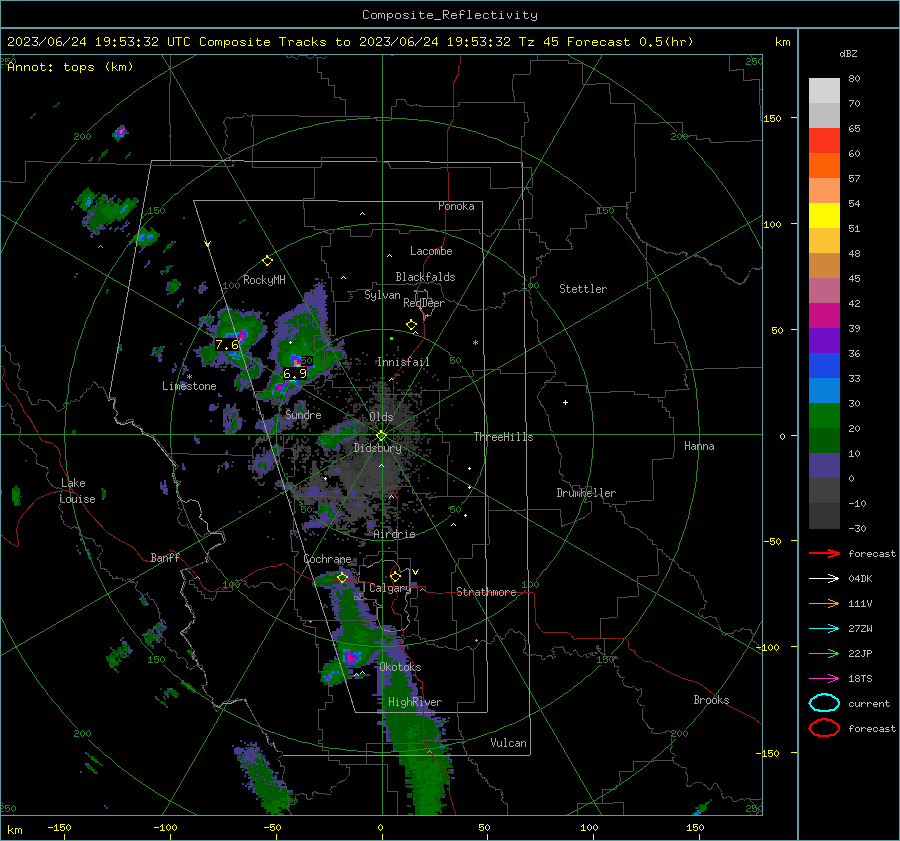The width and height of the screenshot is (900, 841).
Task: Click the purple swatch between 39 and 36
Action: (x=824, y=340)
